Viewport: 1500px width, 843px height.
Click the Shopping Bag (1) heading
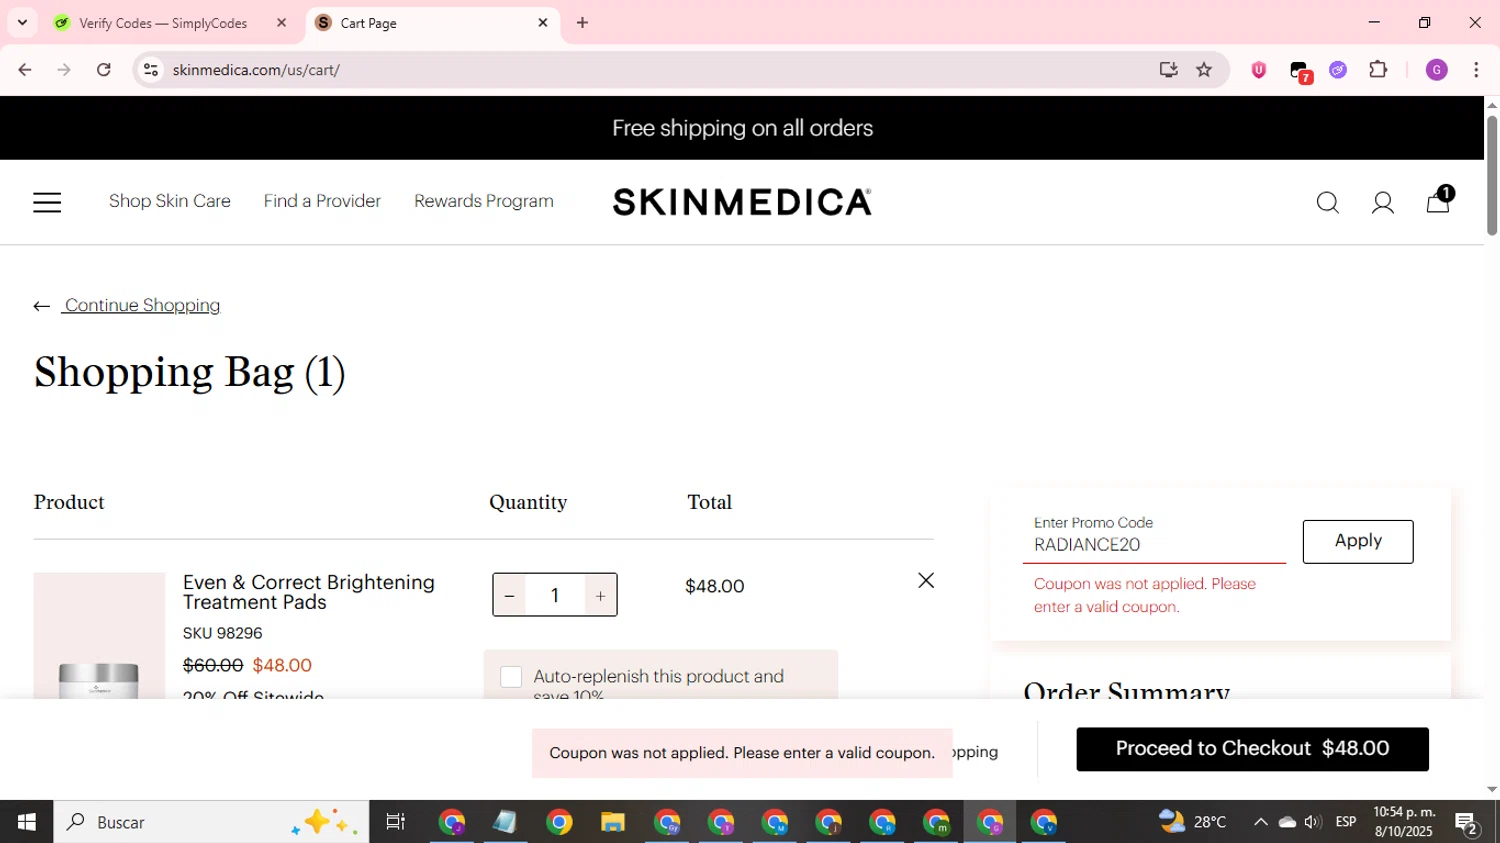pos(190,372)
